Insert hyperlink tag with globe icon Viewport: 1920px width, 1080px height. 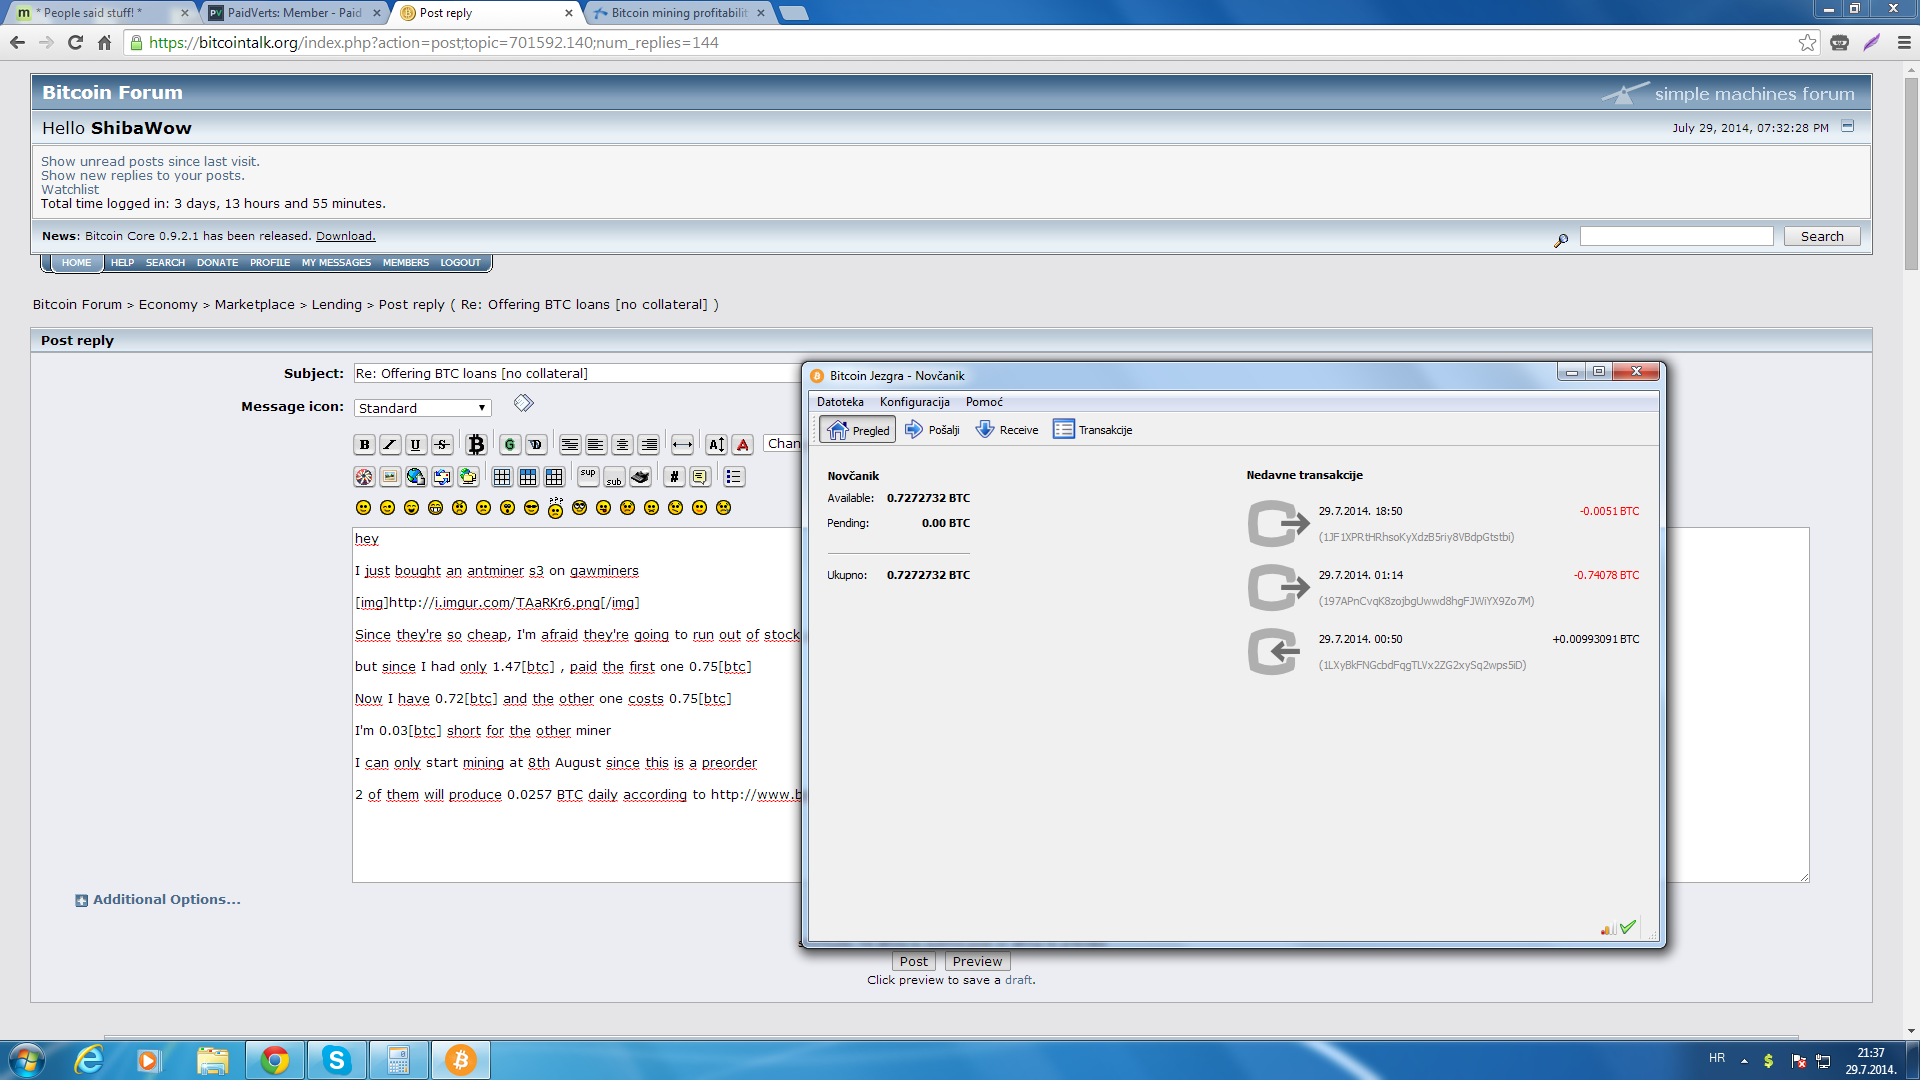click(416, 477)
